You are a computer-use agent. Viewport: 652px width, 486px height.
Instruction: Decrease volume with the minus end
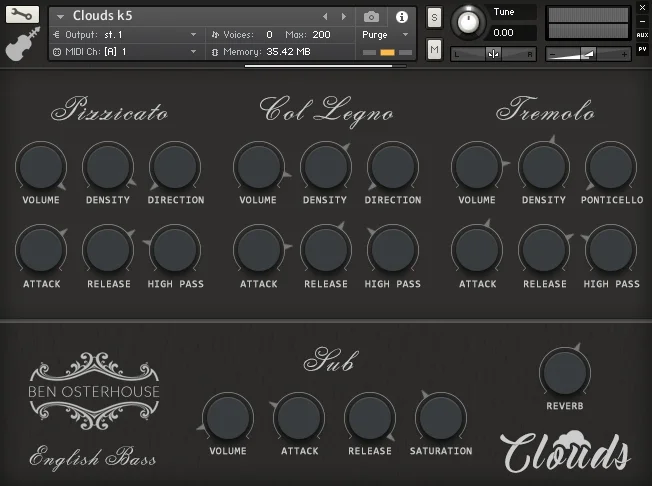point(552,54)
